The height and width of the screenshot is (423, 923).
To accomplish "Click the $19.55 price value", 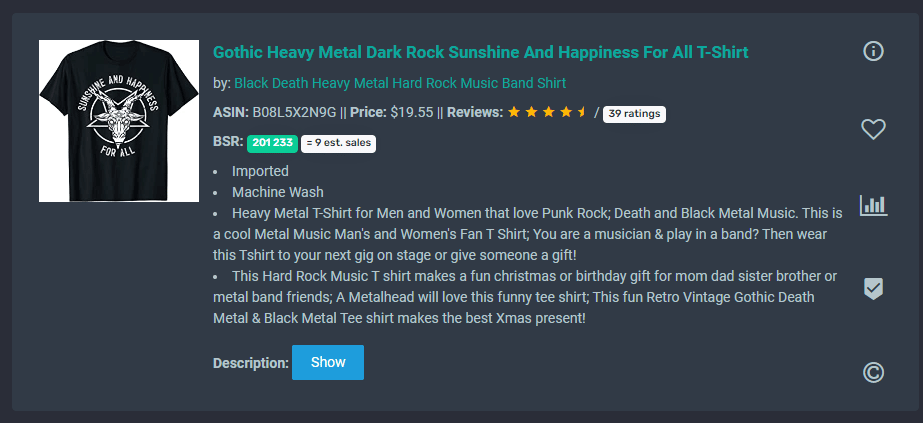I will tap(411, 112).
